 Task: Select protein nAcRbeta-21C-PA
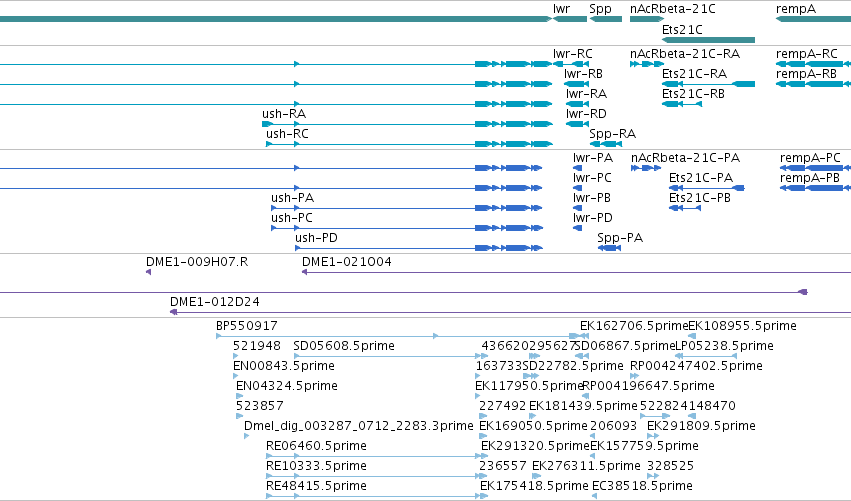(x=685, y=158)
